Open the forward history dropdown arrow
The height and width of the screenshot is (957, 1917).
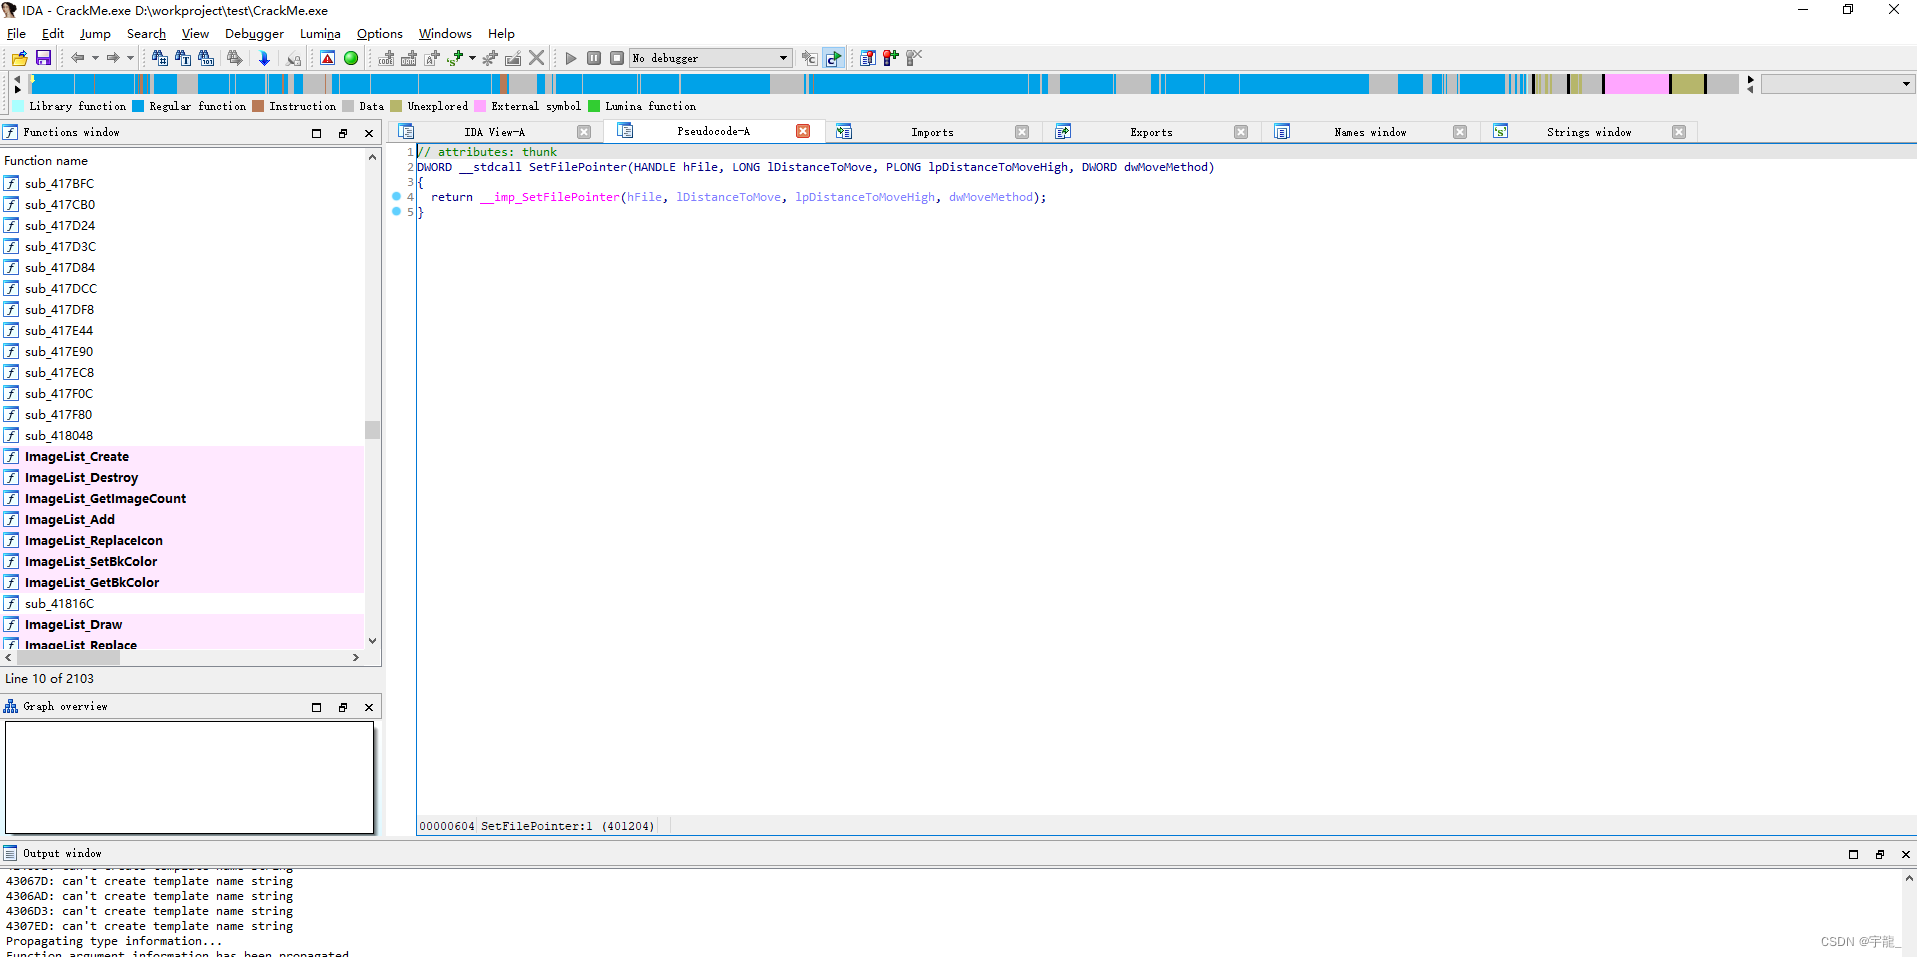[x=130, y=58]
